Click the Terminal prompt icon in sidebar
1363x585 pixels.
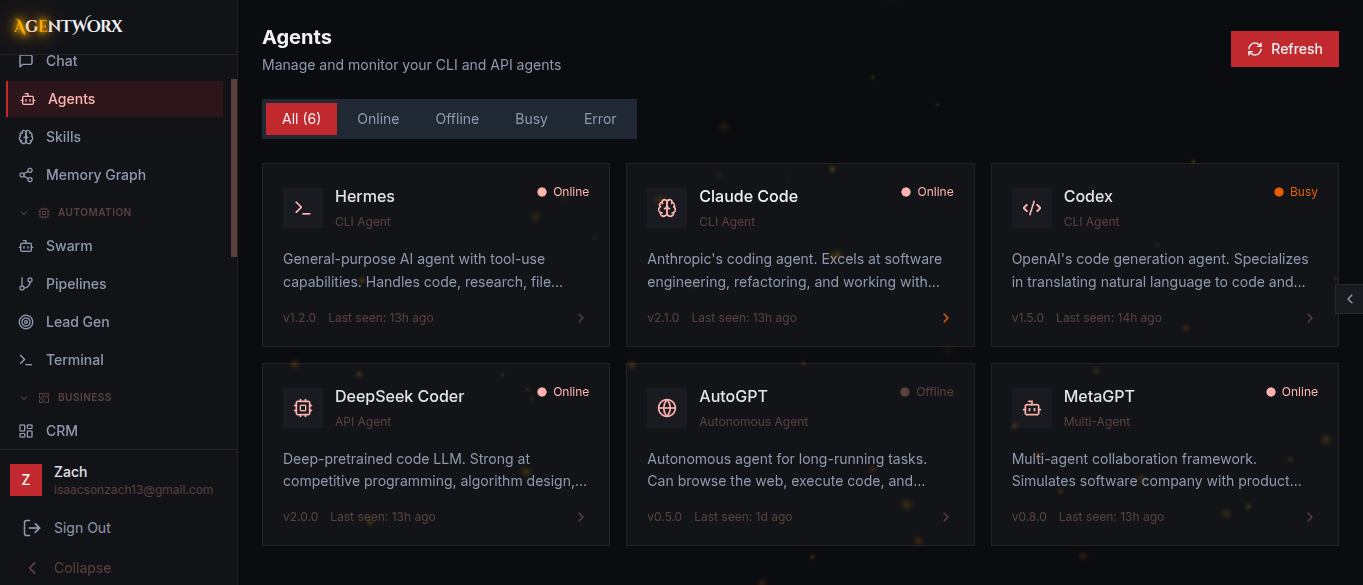click(26, 360)
